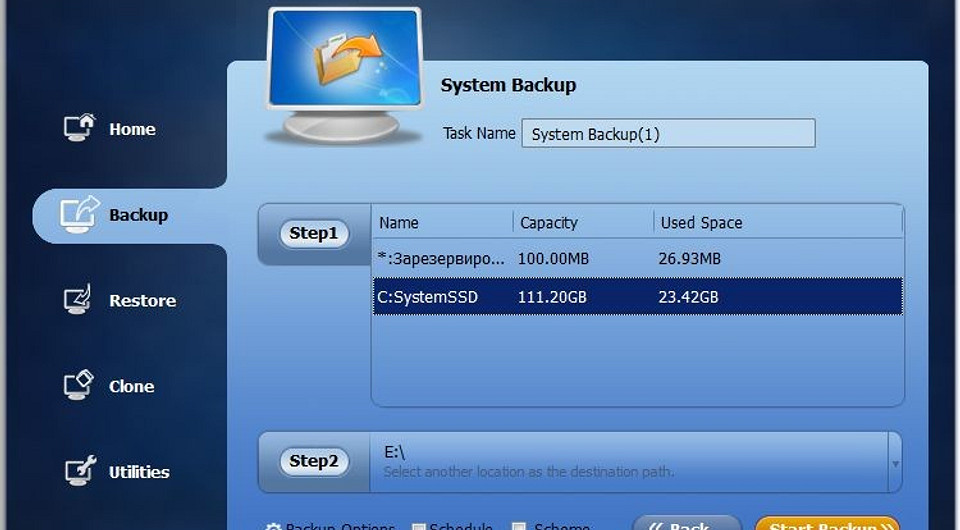Expand the destination path dropdown arrow
Screen dimensions: 960x530
(x=895, y=464)
